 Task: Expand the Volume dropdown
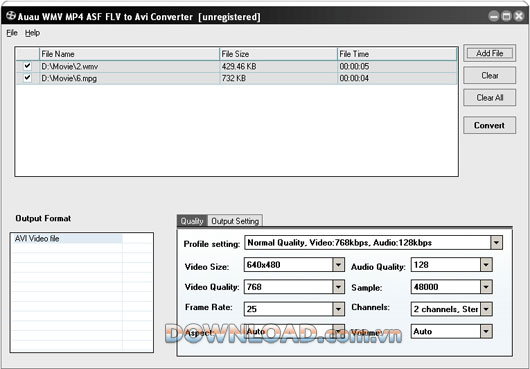[x=486, y=331]
